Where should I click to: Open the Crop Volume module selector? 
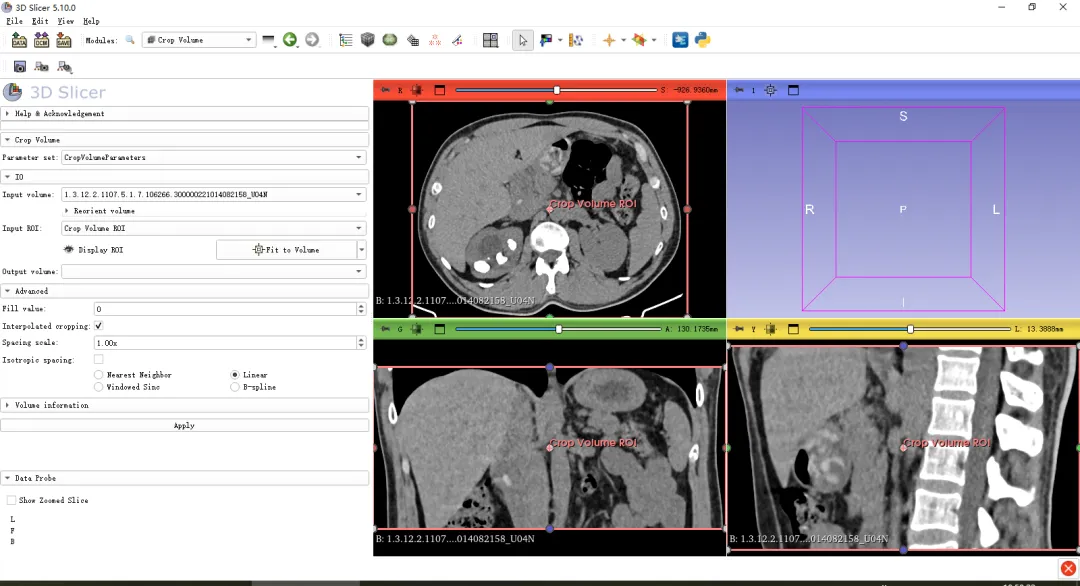pyautogui.click(x=199, y=40)
